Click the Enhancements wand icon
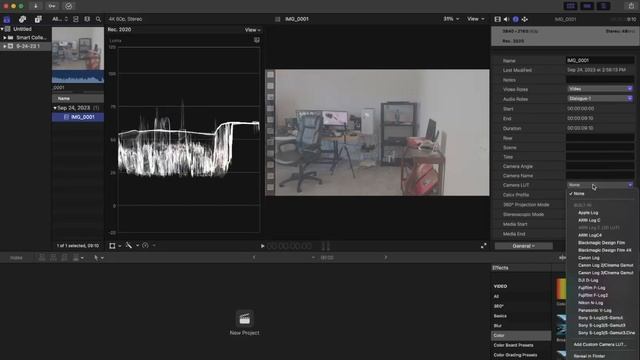Image resolution: width=640 pixels, height=360 pixels. [129, 246]
